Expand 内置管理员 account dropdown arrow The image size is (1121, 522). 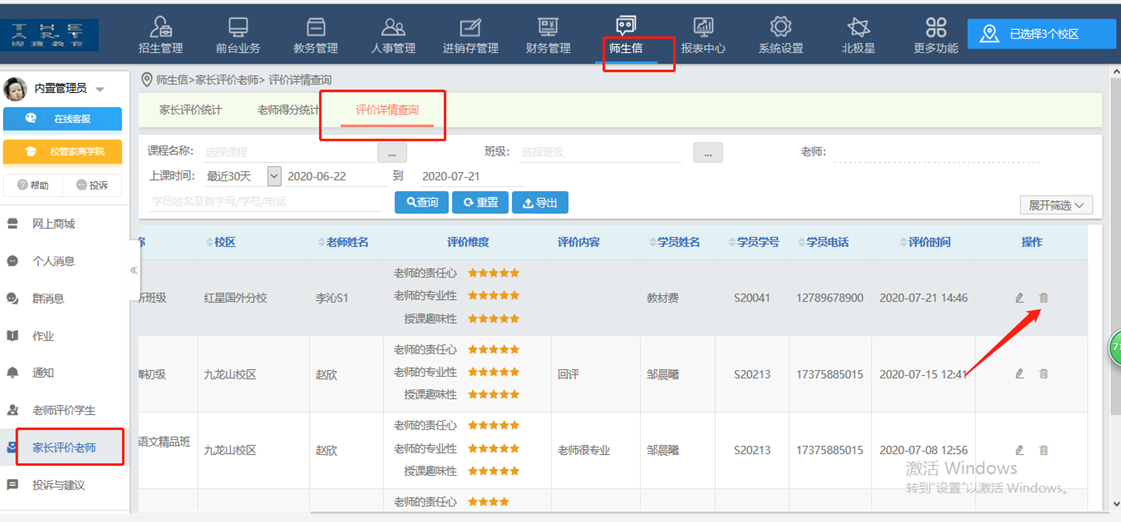click(x=100, y=89)
